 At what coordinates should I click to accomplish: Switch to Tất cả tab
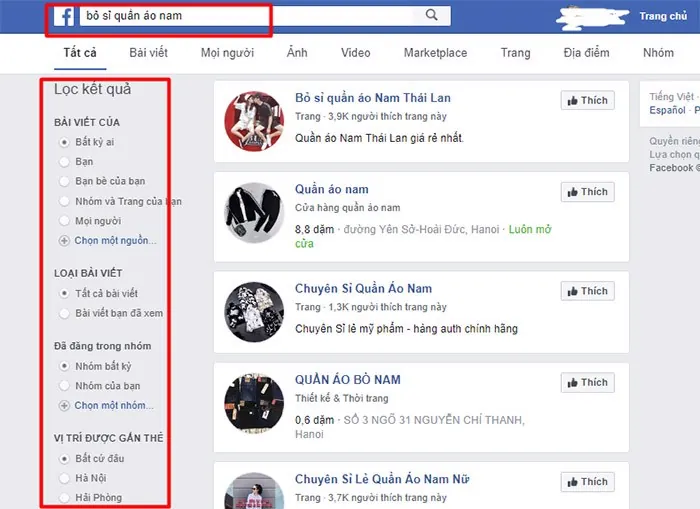80,53
